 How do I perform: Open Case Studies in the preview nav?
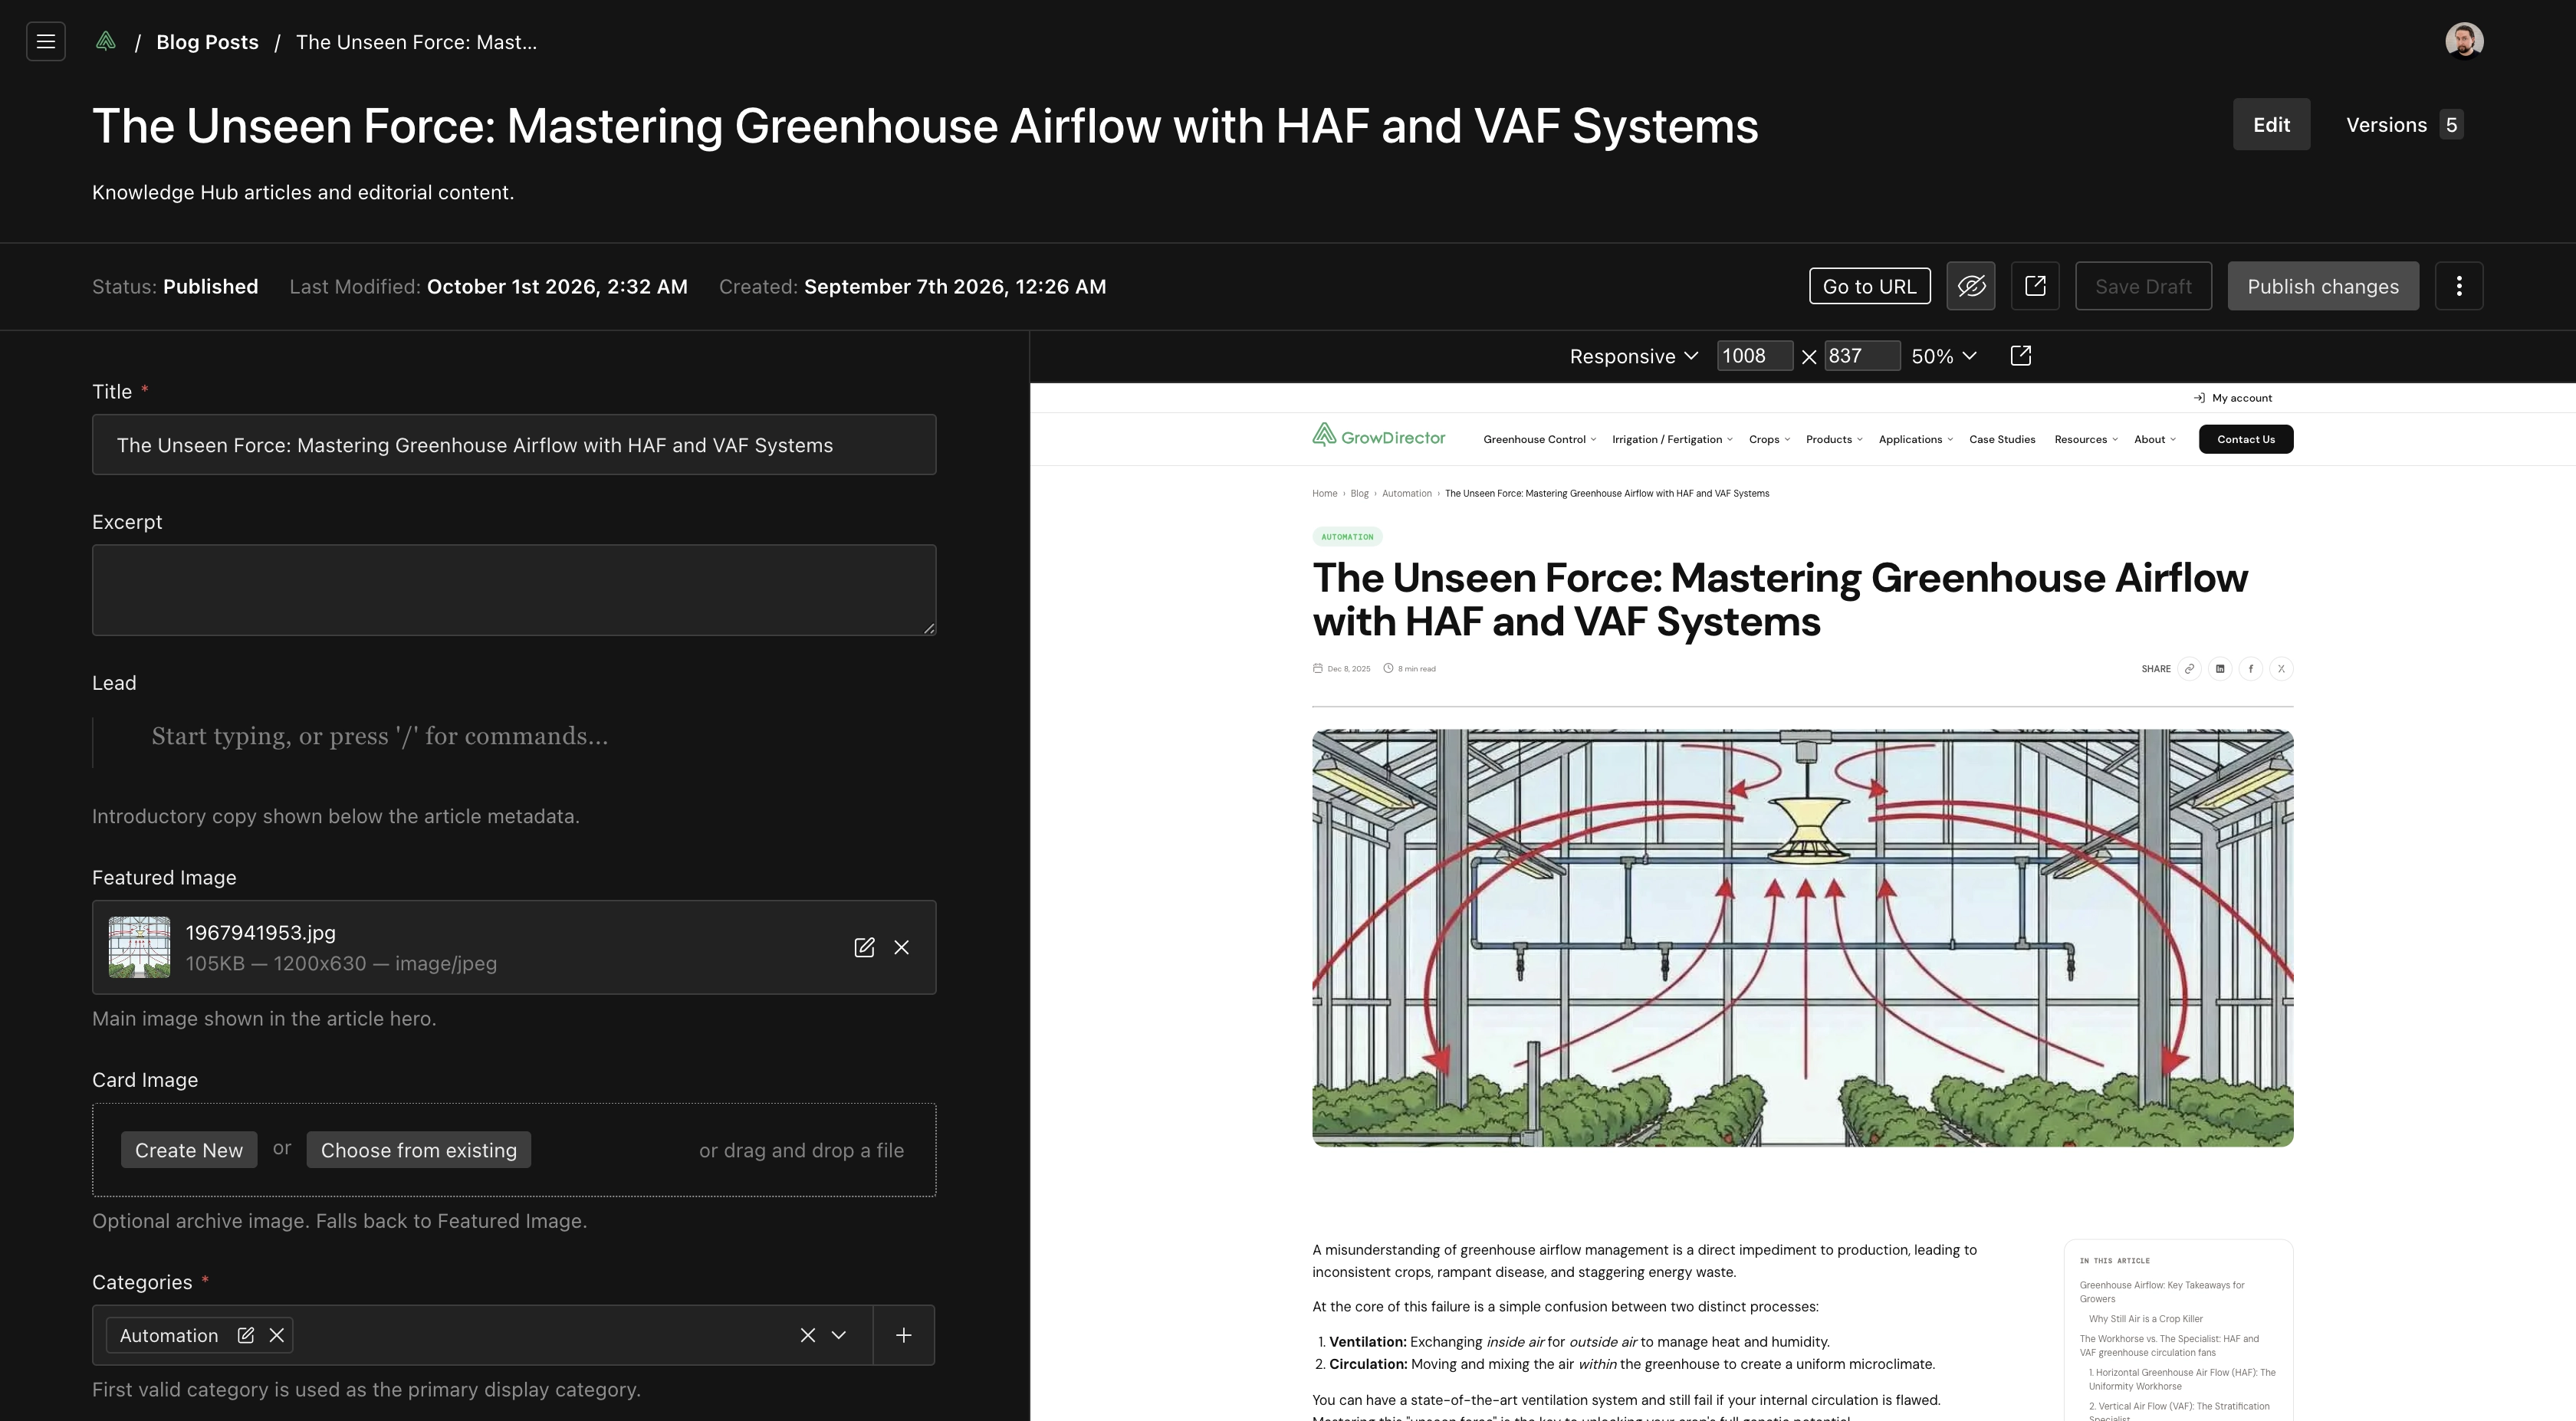click(x=2002, y=439)
